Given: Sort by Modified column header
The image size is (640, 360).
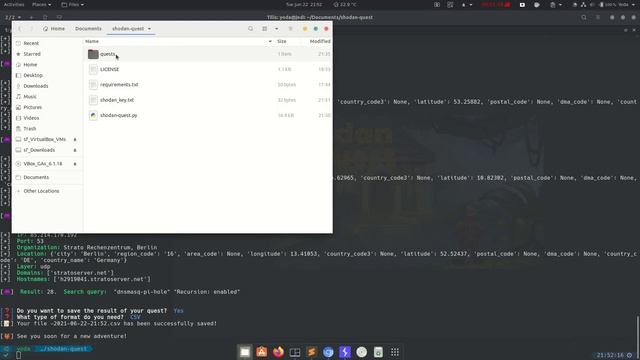Looking at the screenshot, I should (x=320, y=41).
